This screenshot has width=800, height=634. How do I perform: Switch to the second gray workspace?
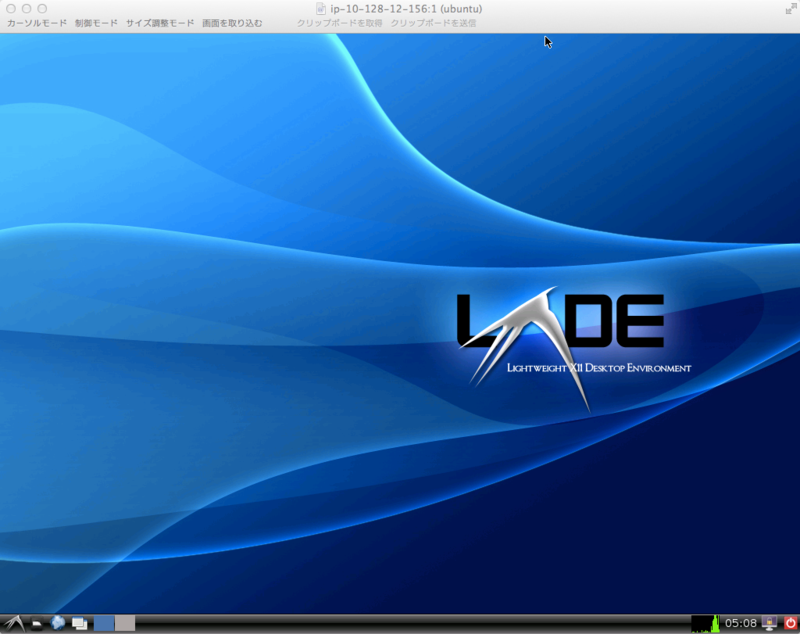click(x=125, y=623)
